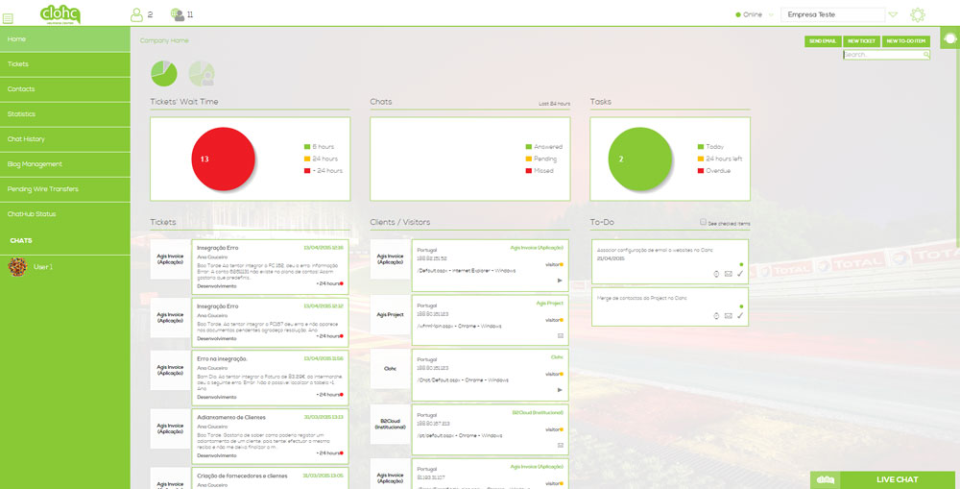The width and height of the screenshot is (960, 489).
Task: Click the NEW TICKET button
Action: point(861,41)
